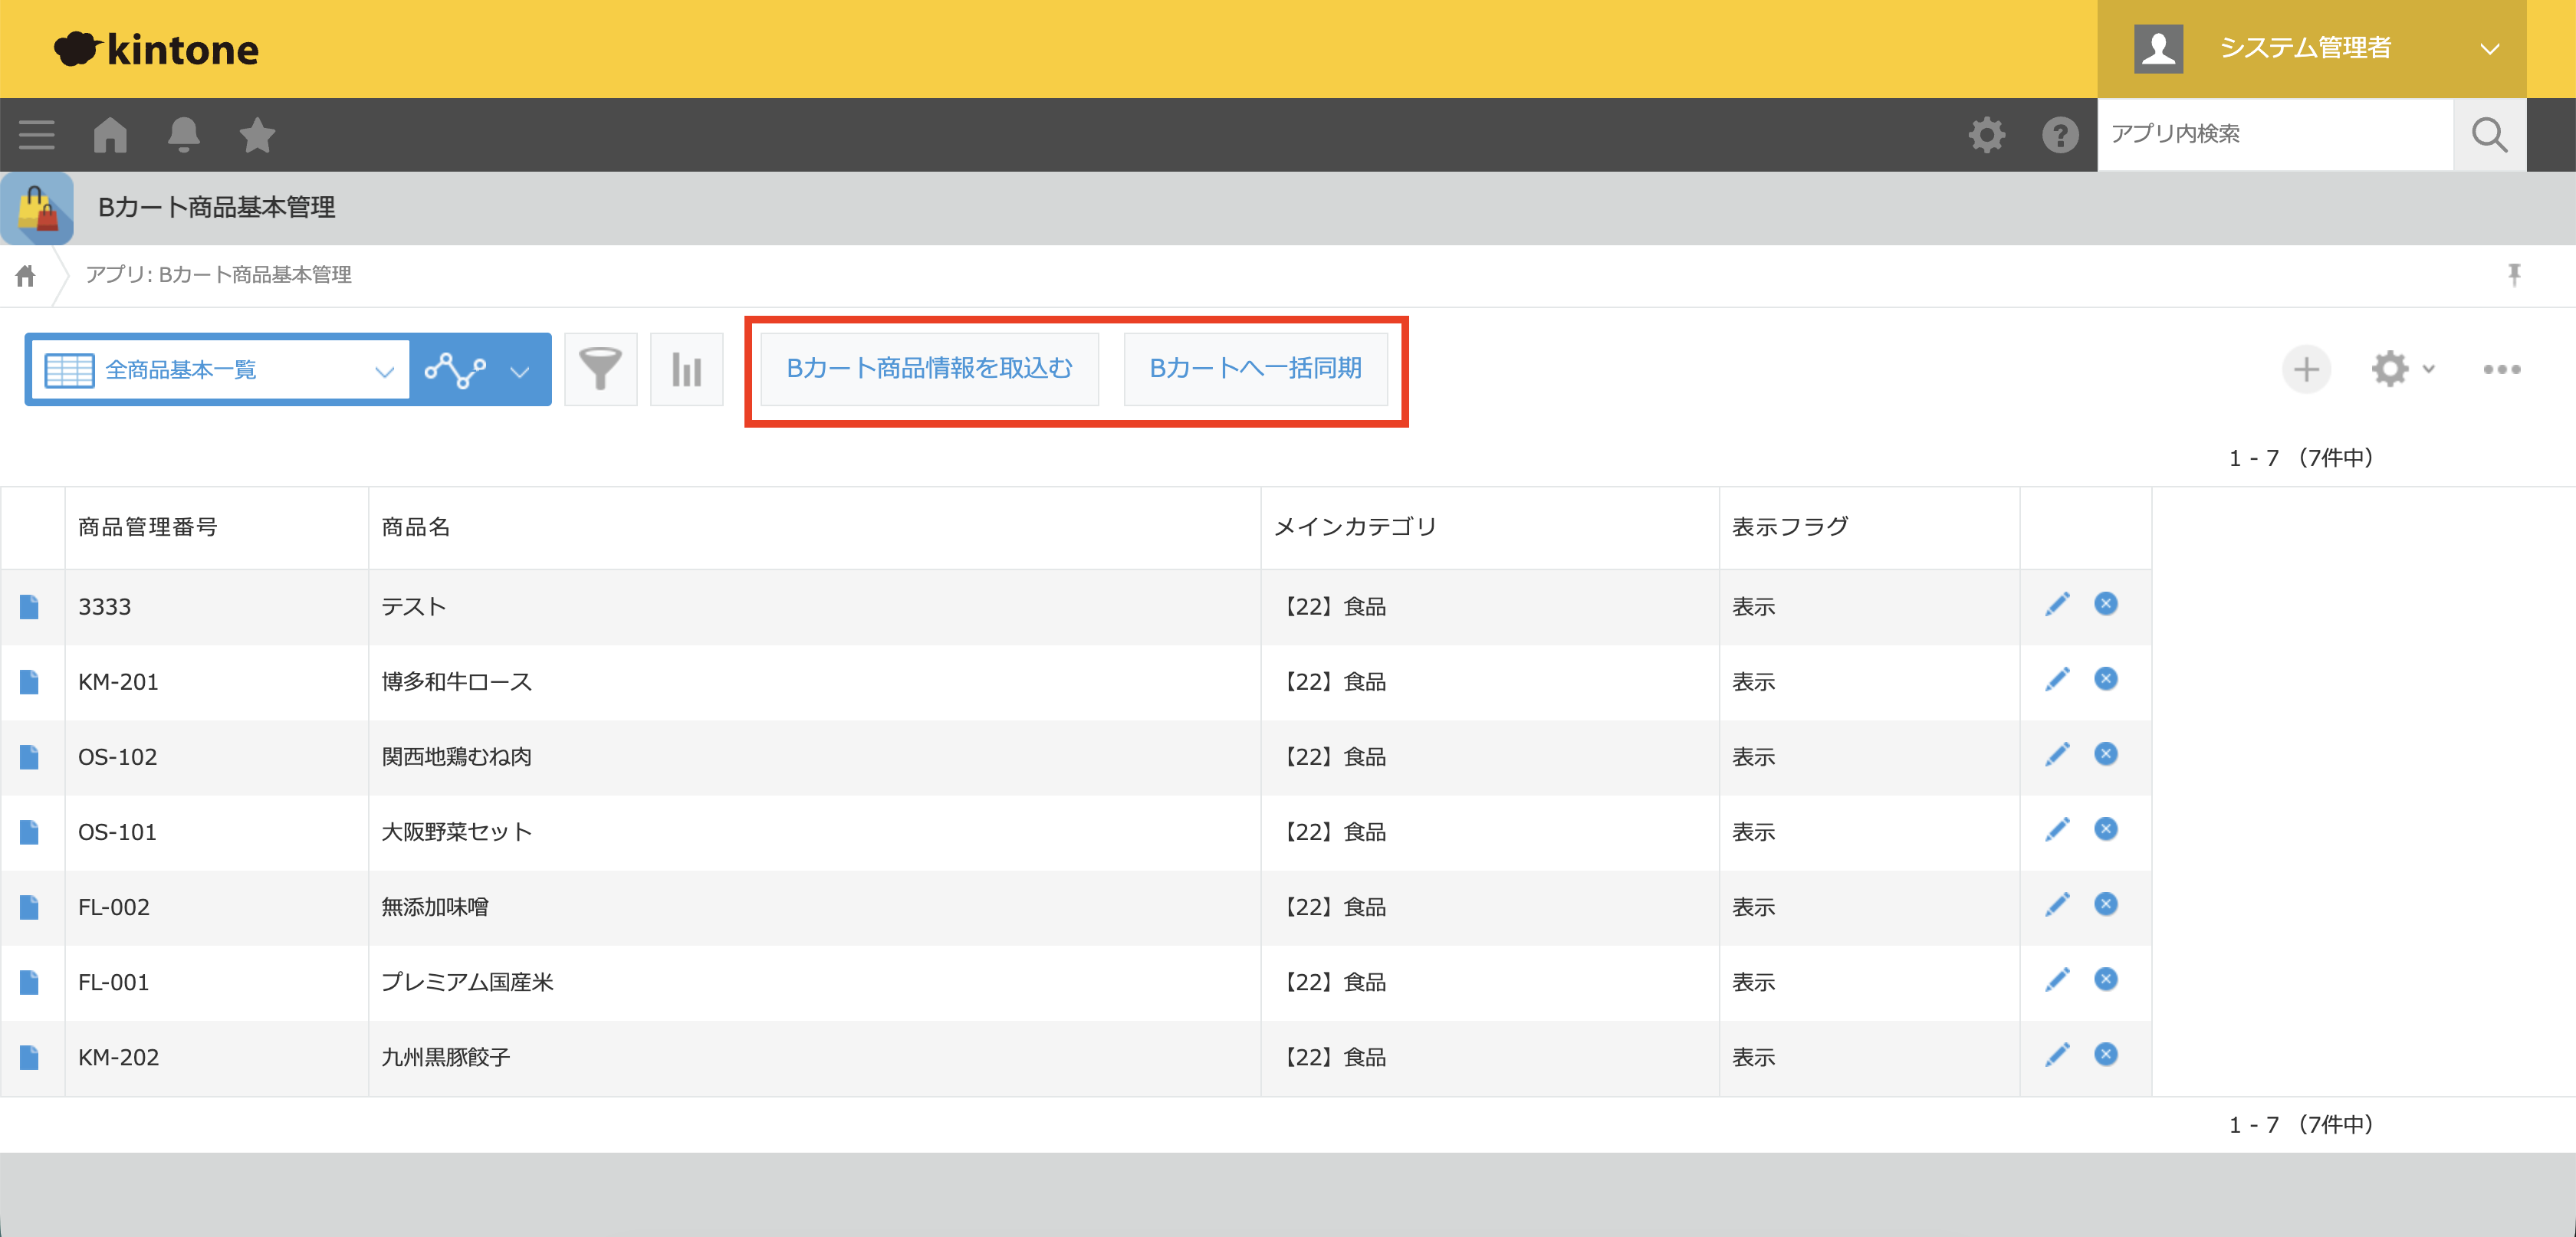This screenshot has height=1237, width=2576.
Task: Open the favorites star icon
Action: tap(257, 134)
